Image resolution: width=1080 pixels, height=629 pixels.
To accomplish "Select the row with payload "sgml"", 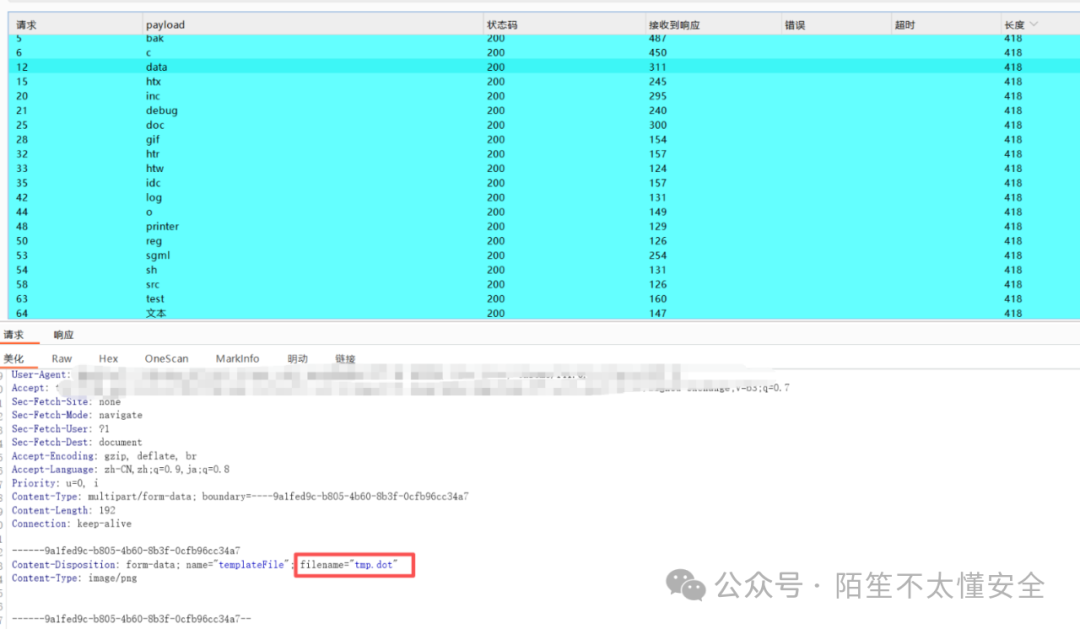I will coord(544,255).
